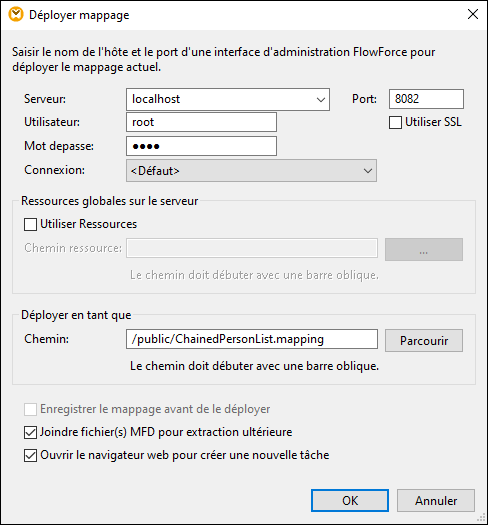Viewport: 488px width, 525px height.
Task: Click the Mot de passe field
Action: click(201, 146)
